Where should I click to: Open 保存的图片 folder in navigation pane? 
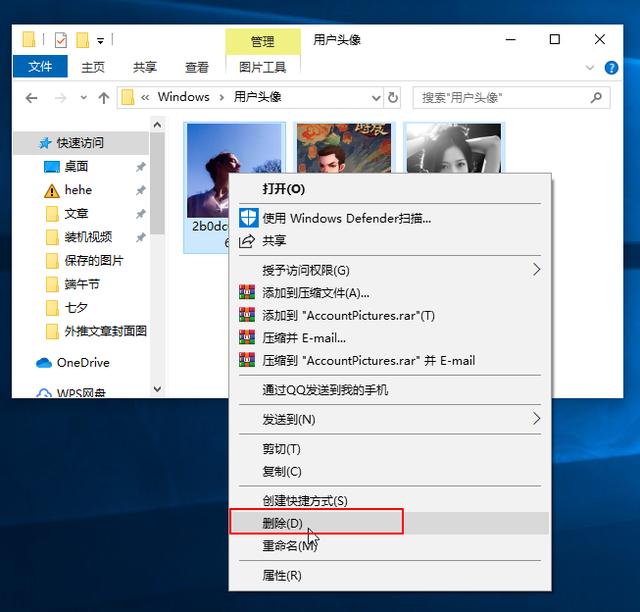(93, 260)
